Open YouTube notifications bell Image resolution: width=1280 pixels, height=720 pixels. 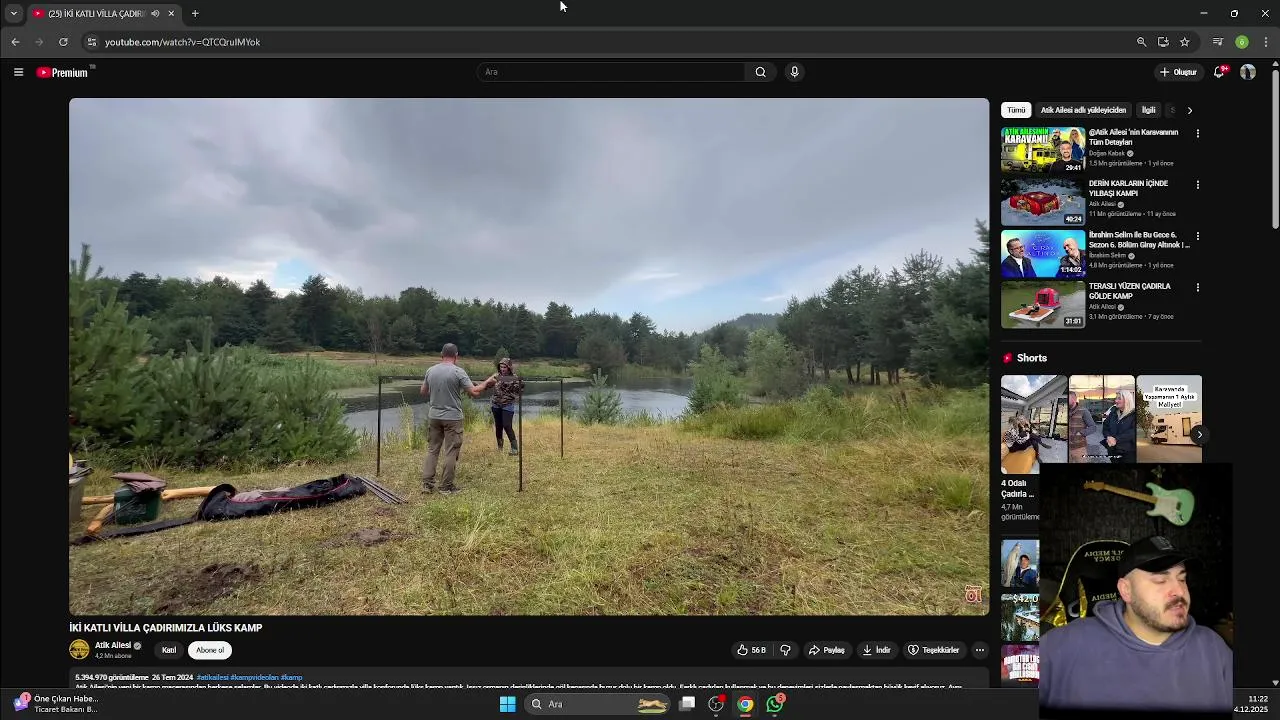1219,72
